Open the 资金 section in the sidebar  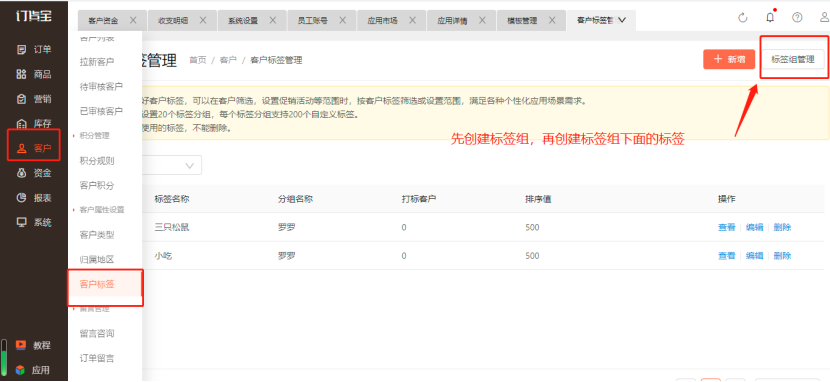(34, 172)
